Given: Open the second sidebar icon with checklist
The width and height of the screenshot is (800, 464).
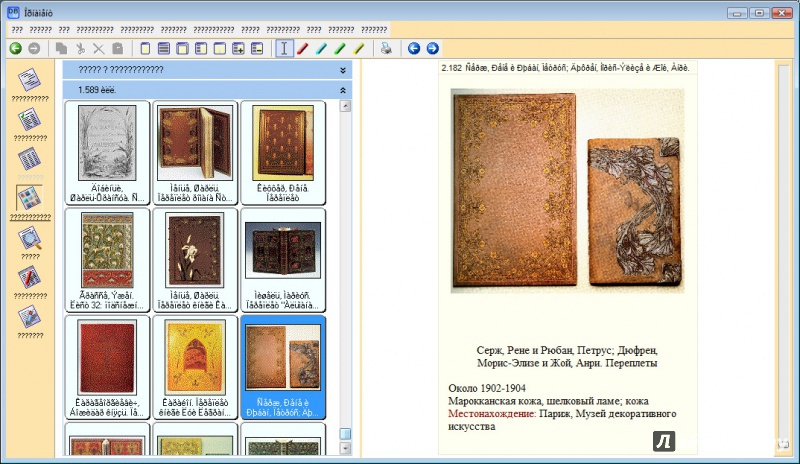Looking at the screenshot, I should [30, 120].
